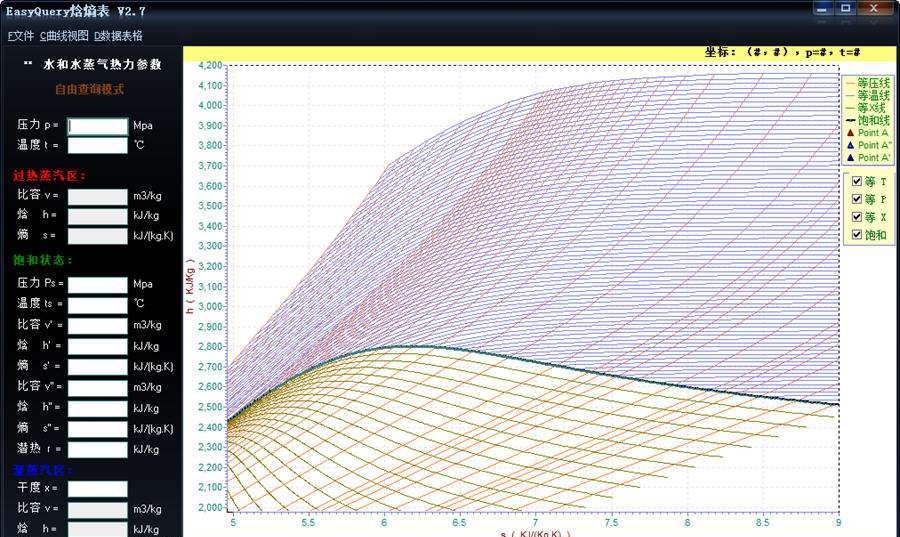Image resolution: width=900 pixels, height=537 pixels.
Task: Click the 等温线 legend entry
Action: (x=867, y=95)
